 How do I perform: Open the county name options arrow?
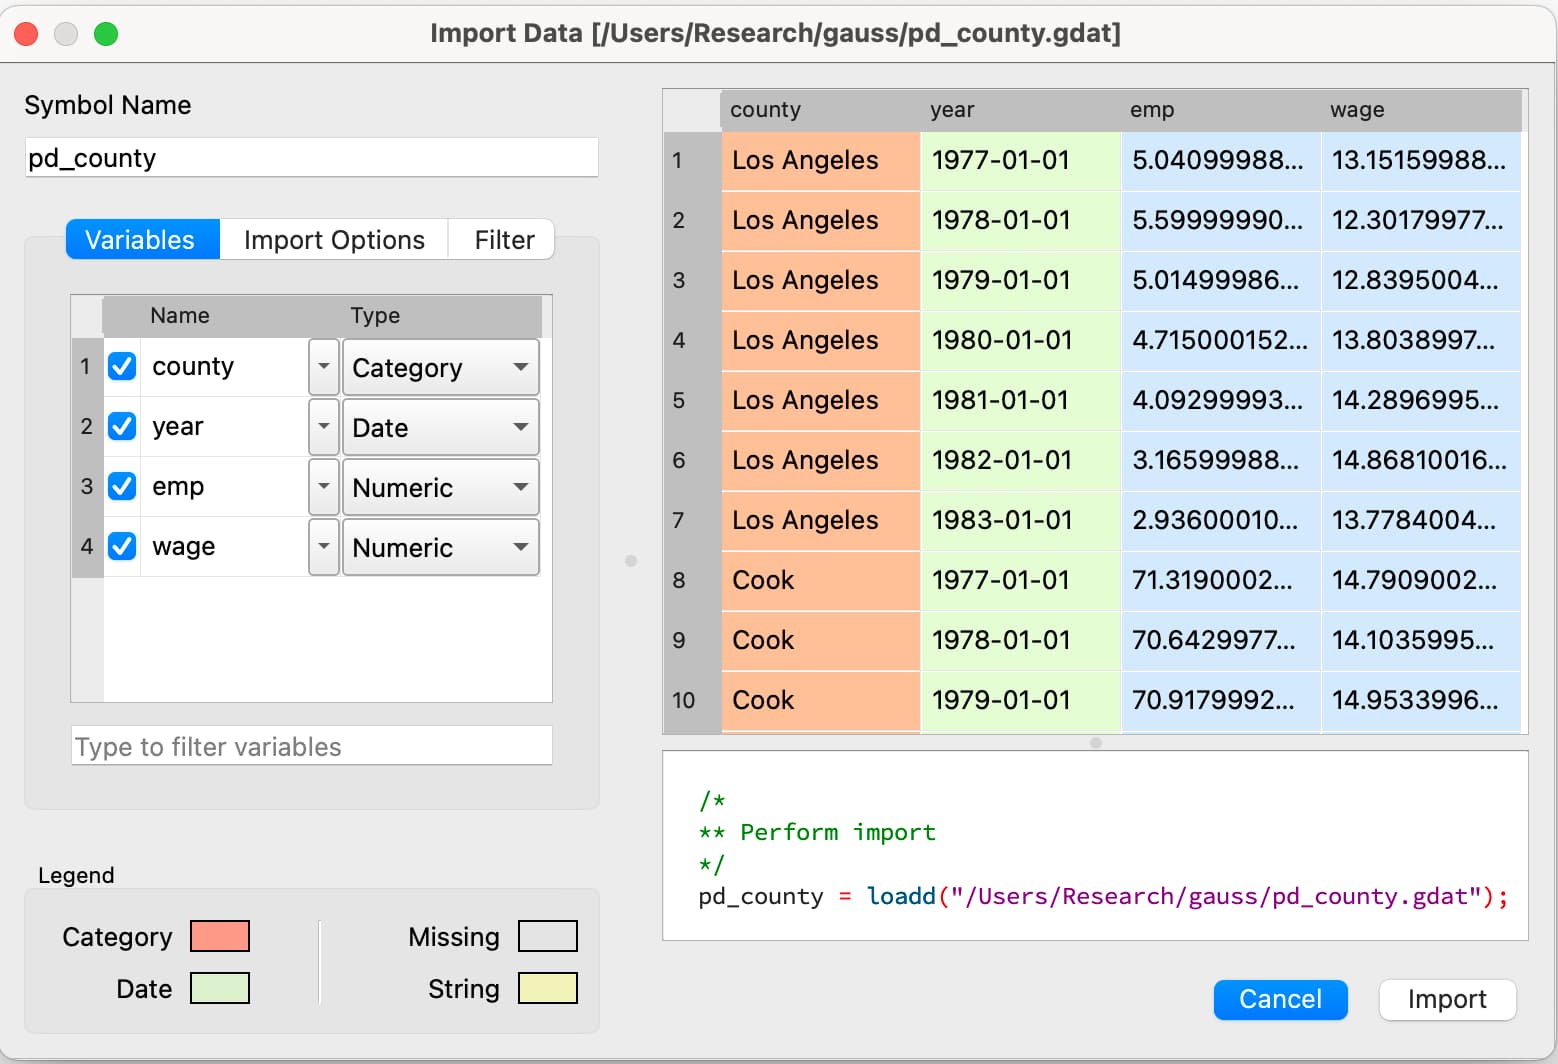(323, 367)
